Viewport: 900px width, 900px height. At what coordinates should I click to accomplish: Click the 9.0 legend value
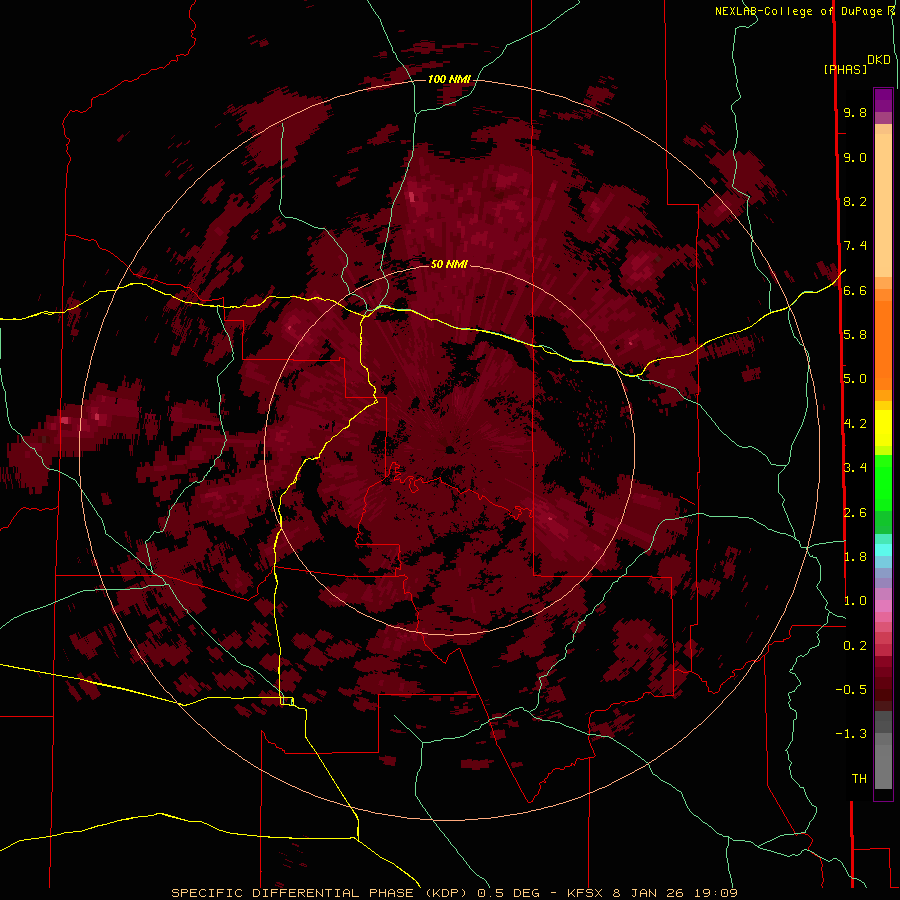[x=855, y=158]
